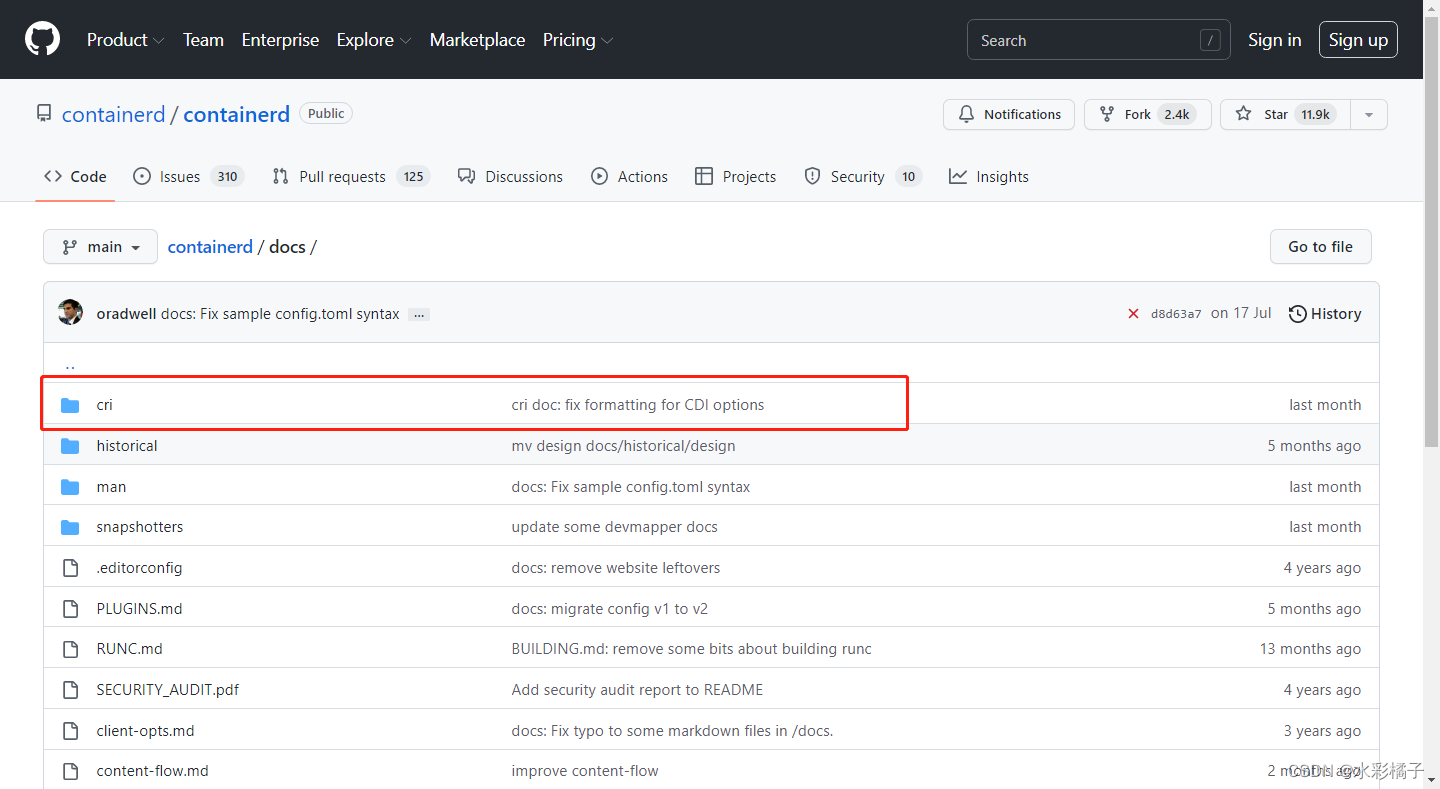Image resolution: width=1440 pixels, height=789 pixels.
Task: Open commit 'mv design docs/historical/design'
Action: tap(623, 446)
